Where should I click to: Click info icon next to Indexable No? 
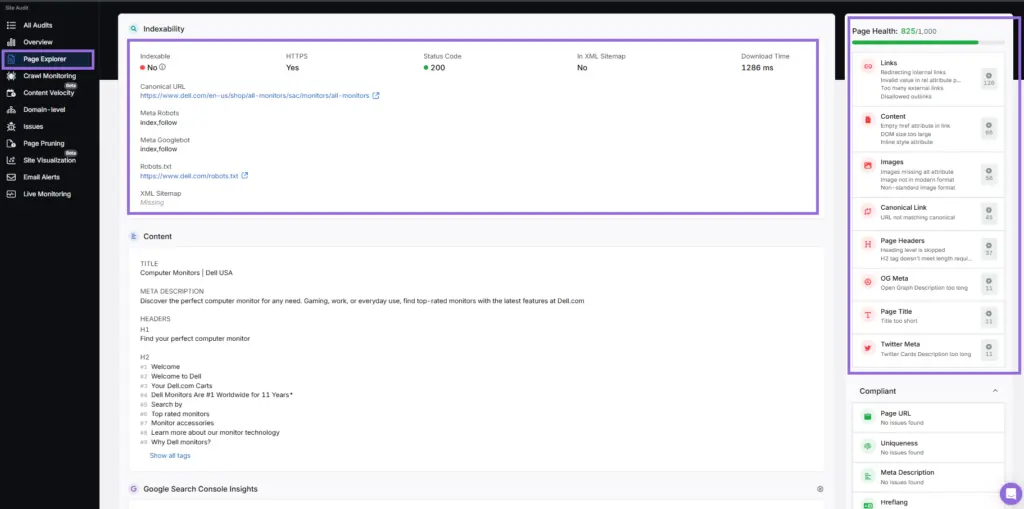click(x=163, y=67)
